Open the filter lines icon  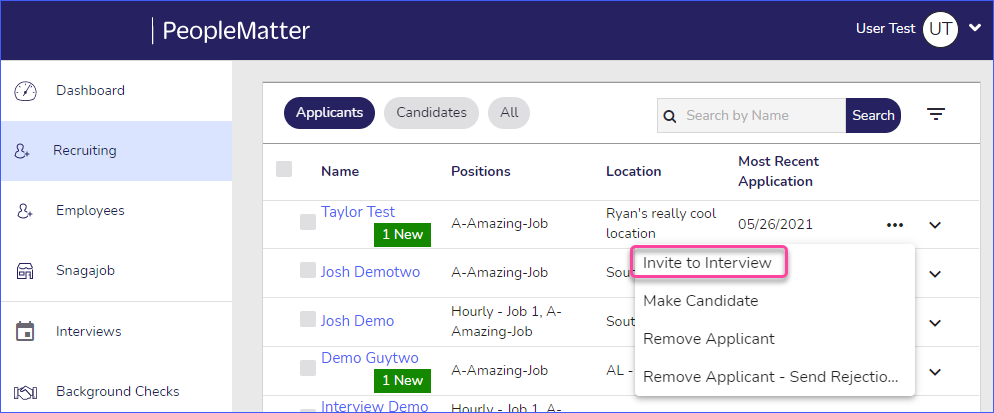click(936, 114)
